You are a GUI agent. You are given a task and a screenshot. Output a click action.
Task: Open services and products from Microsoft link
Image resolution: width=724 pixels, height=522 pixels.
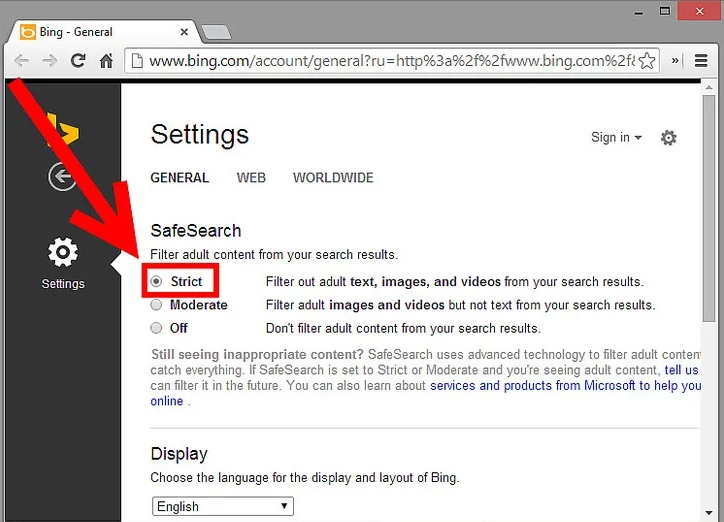coord(565,385)
